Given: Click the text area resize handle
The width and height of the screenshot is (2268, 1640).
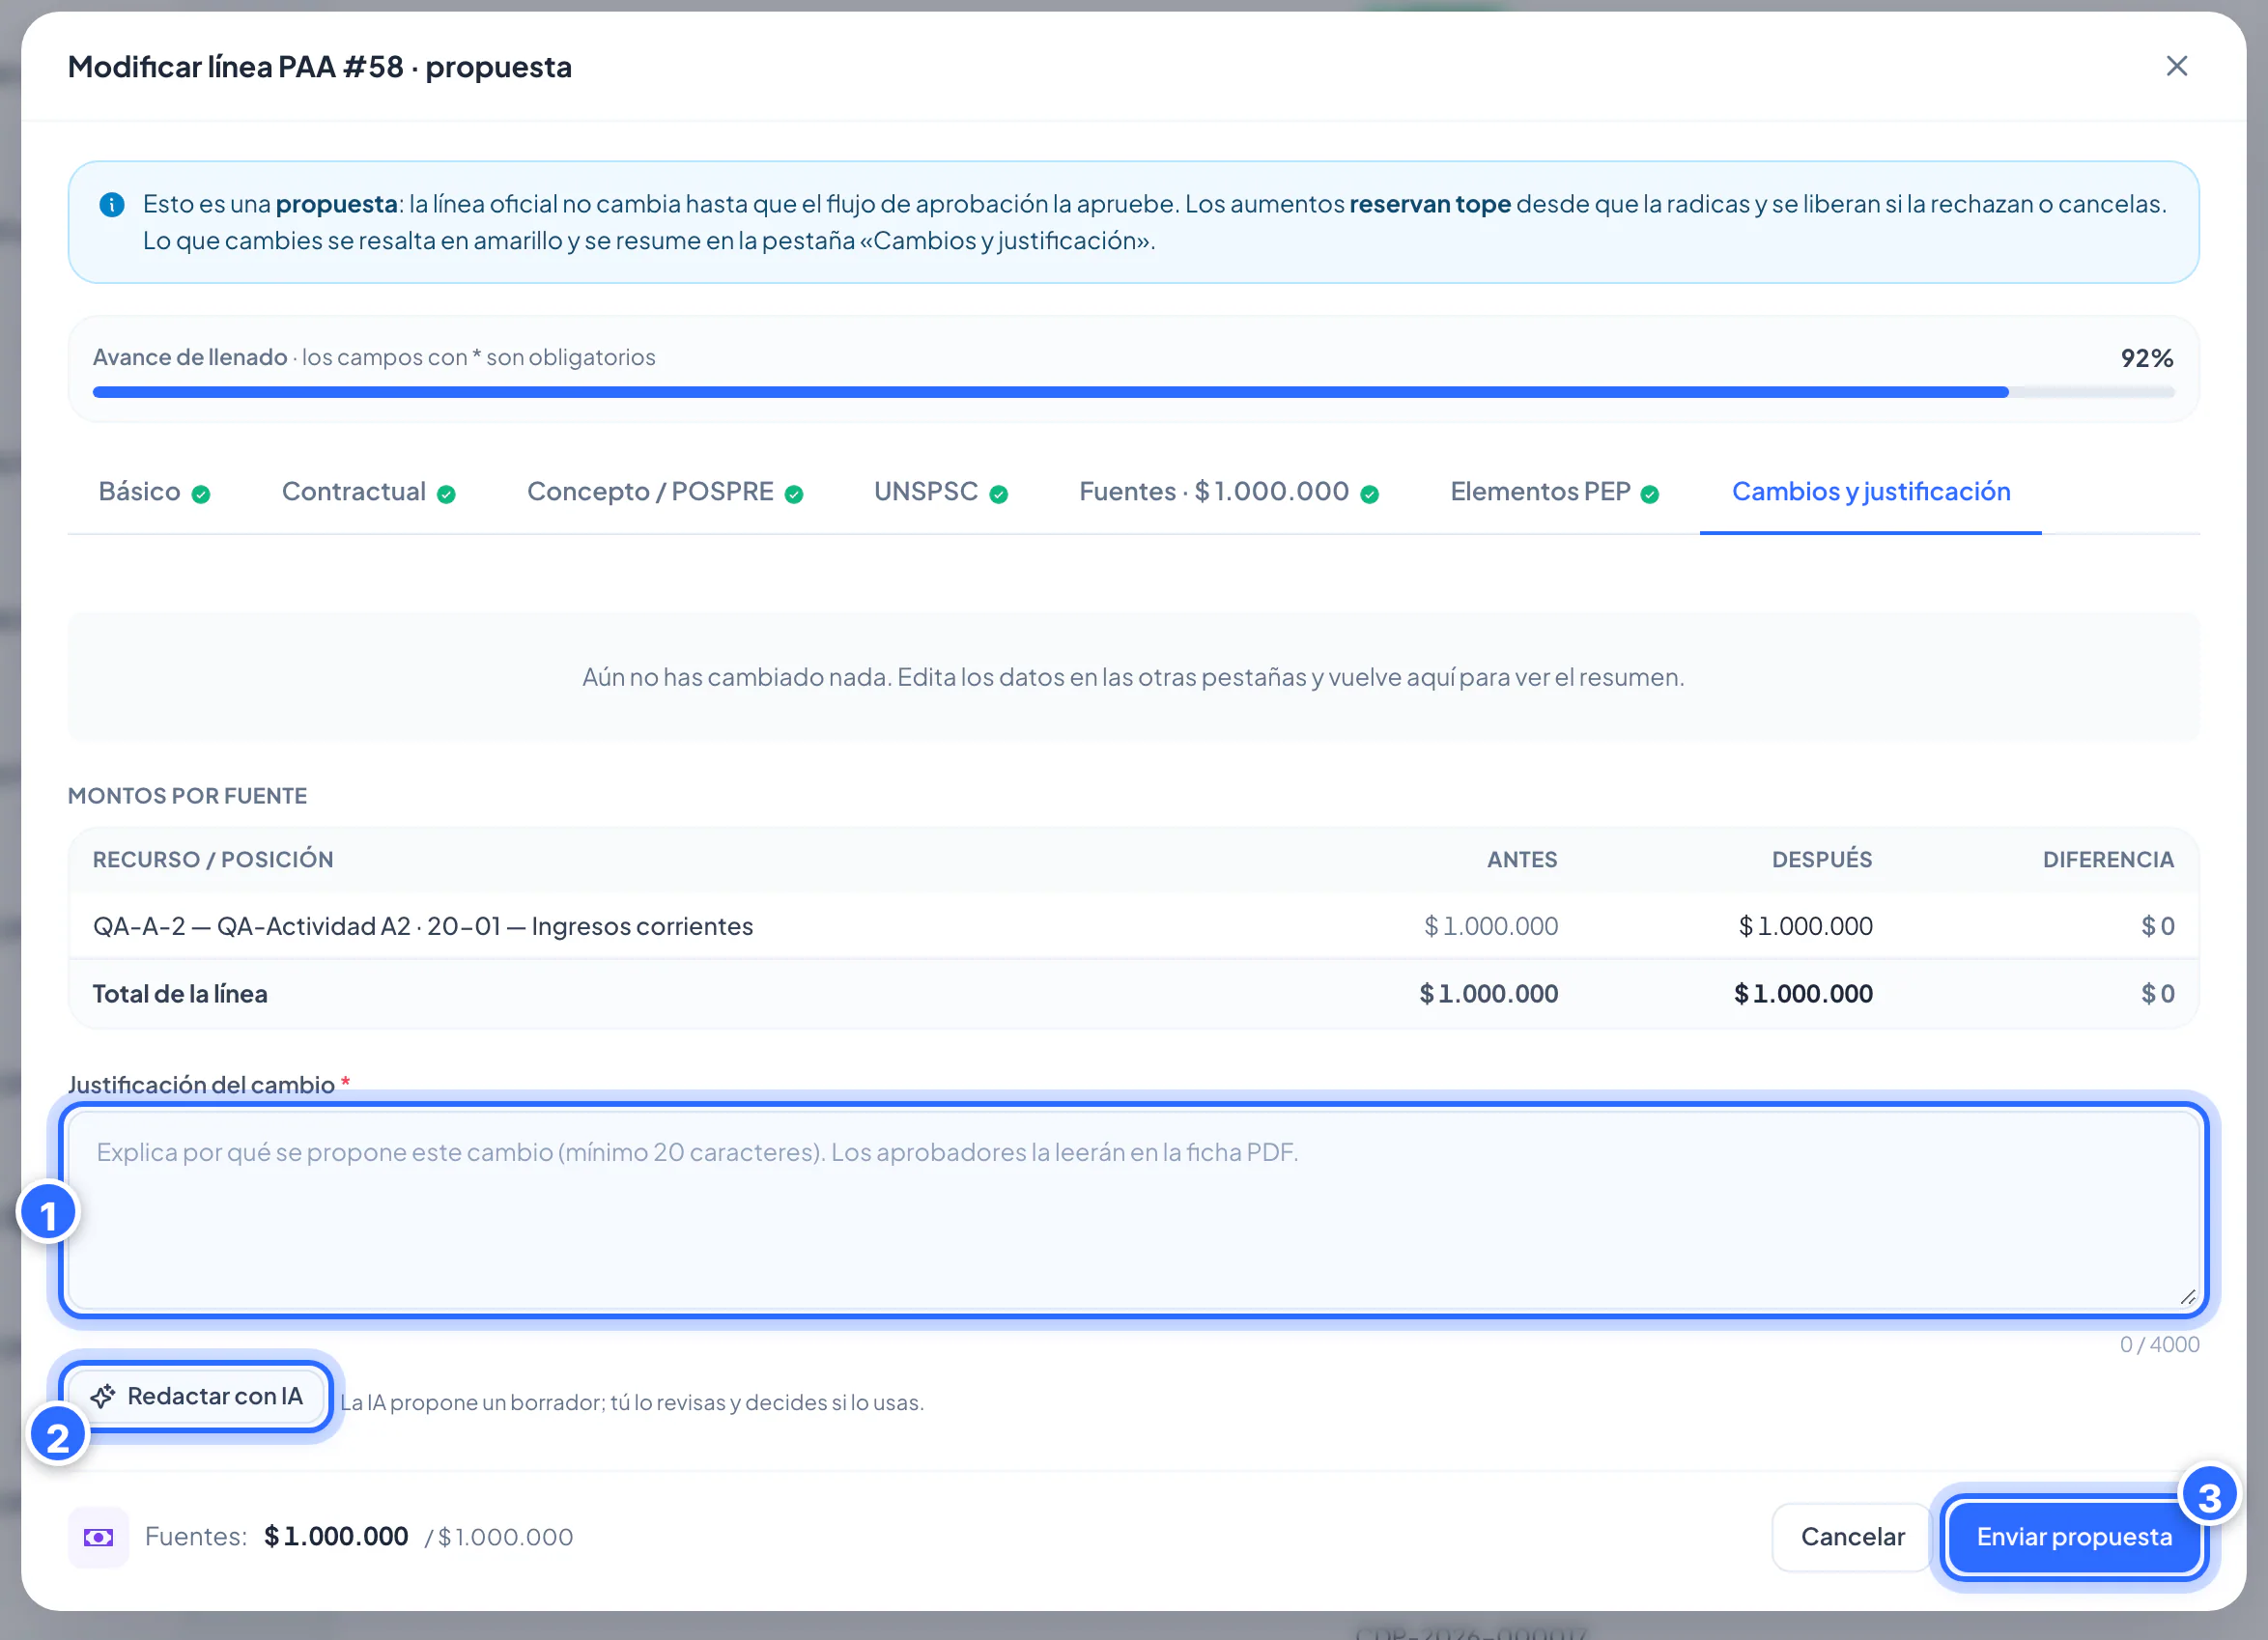Looking at the screenshot, I should coord(2186,1297).
